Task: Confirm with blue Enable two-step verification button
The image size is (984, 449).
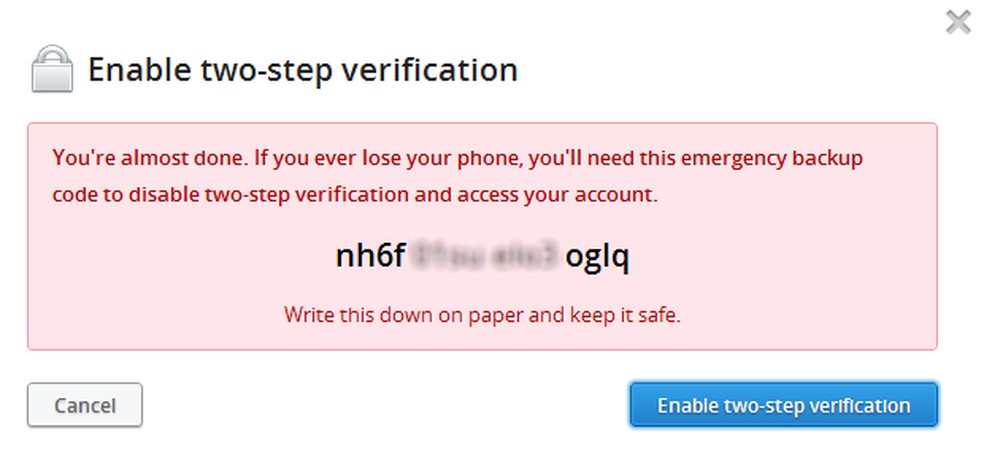Action: click(783, 405)
